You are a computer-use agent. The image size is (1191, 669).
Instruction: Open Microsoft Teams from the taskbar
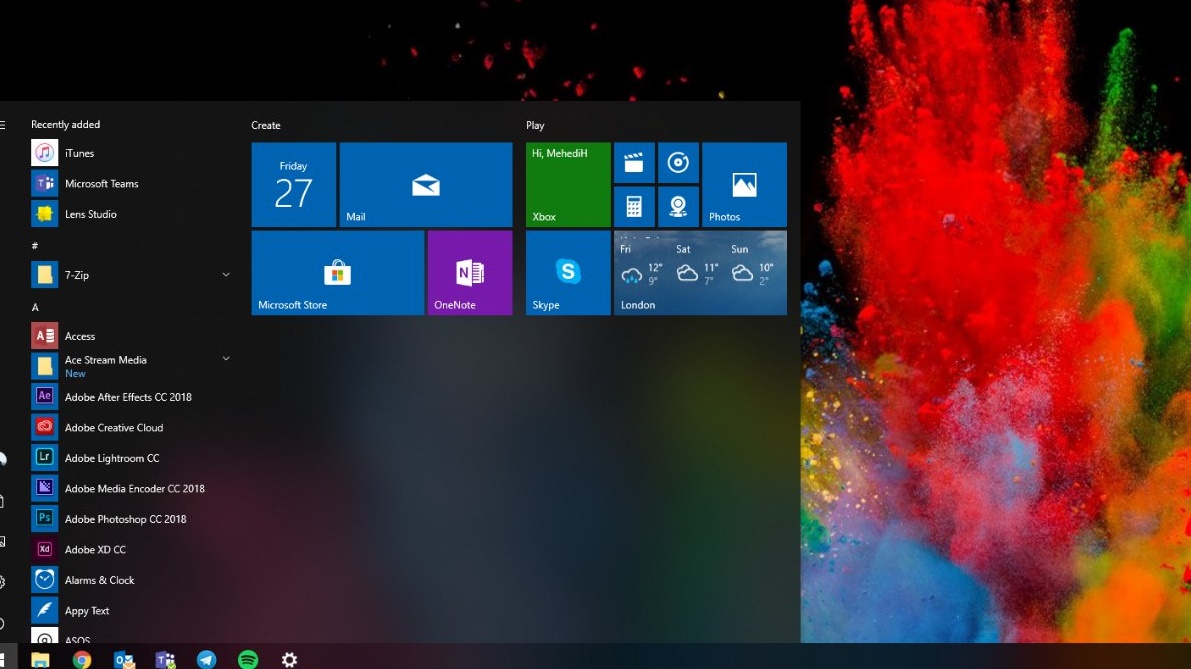tap(165, 659)
